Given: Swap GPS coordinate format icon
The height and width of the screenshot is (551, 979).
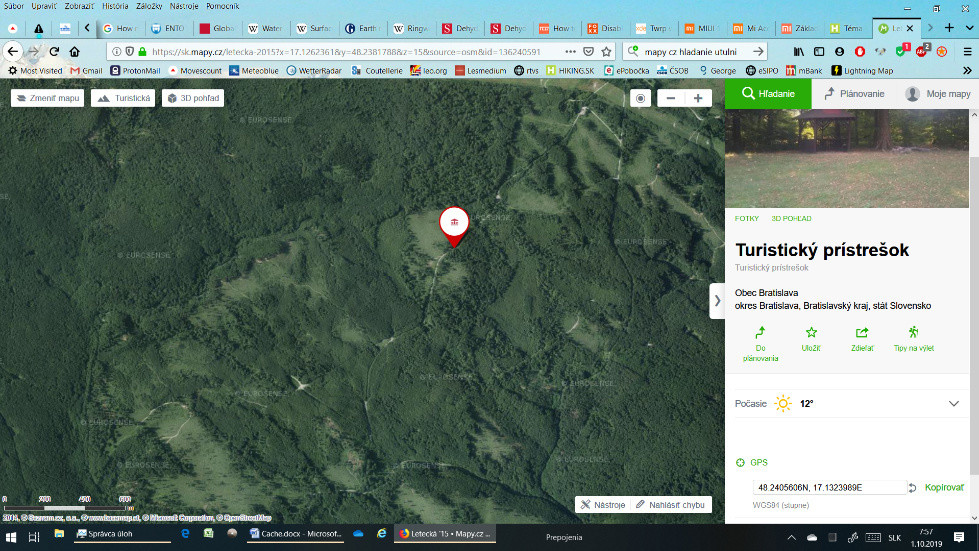Looking at the screenshot, I should coord(912,487).
